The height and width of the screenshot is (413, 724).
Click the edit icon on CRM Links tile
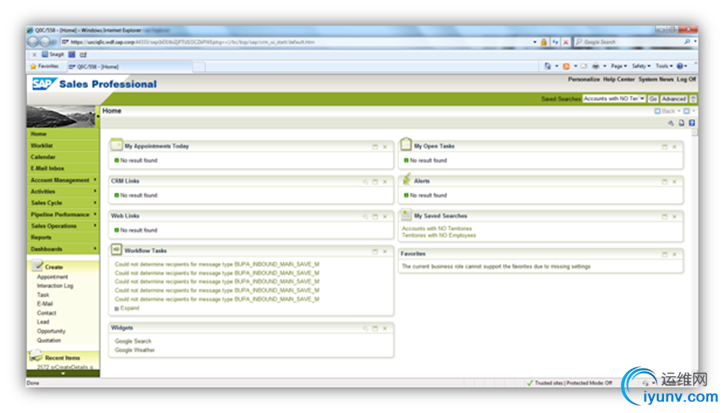click(365, 182)
